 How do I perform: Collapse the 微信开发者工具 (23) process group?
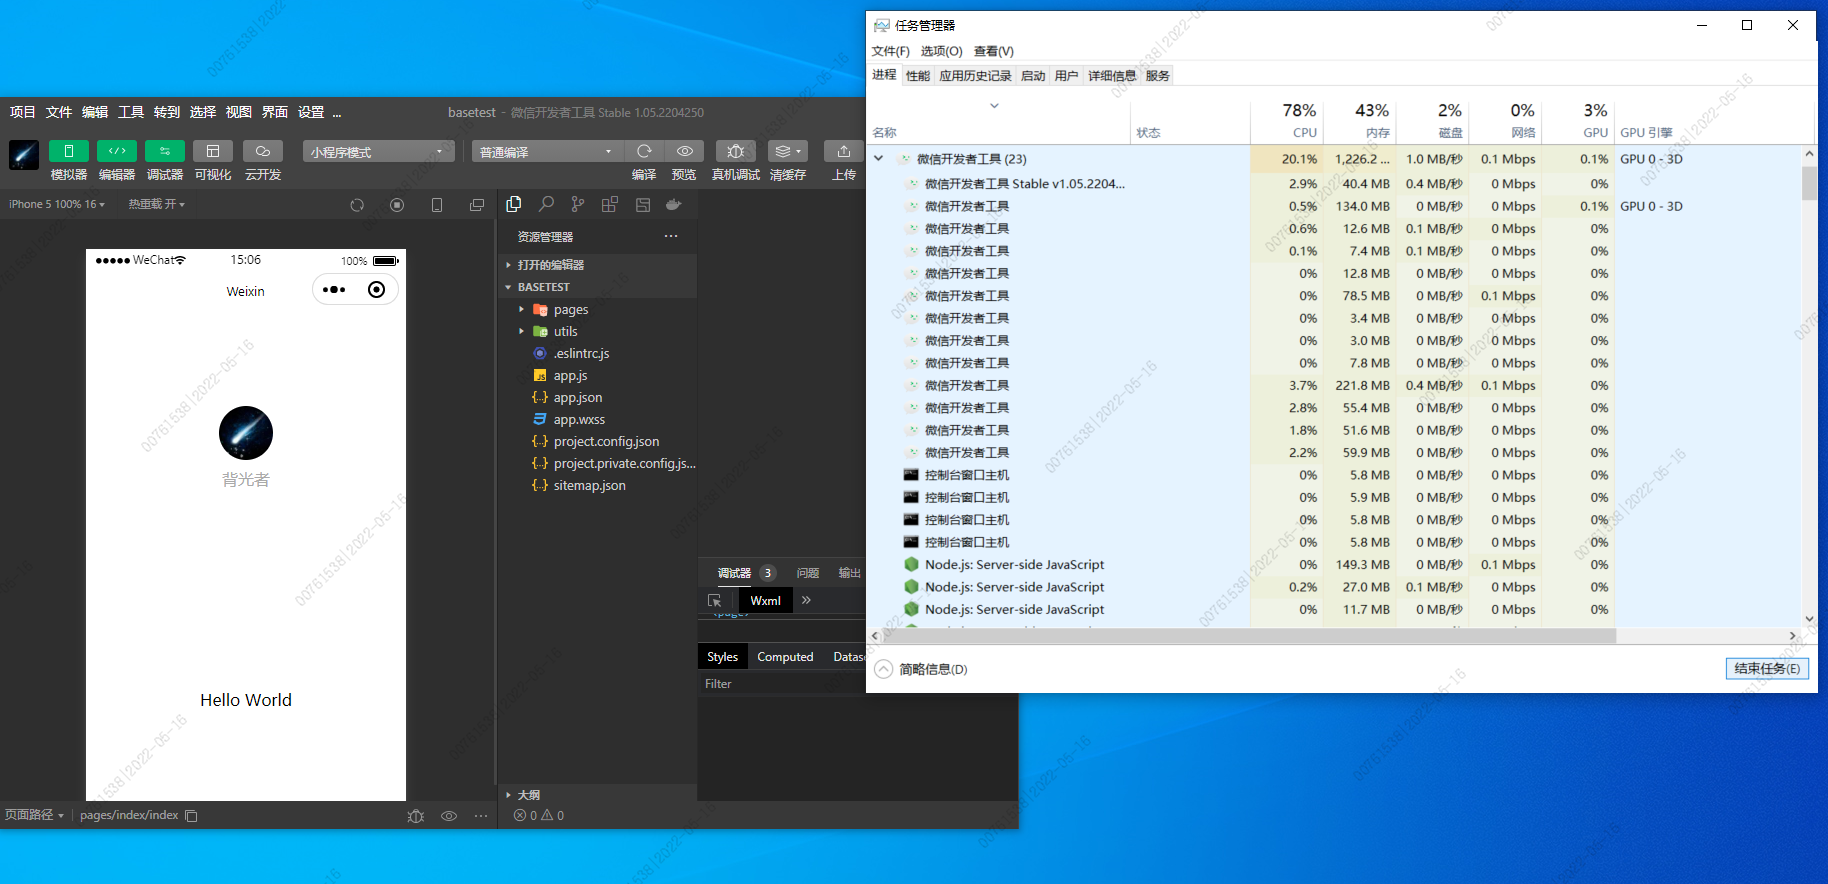tap(878, 158)
